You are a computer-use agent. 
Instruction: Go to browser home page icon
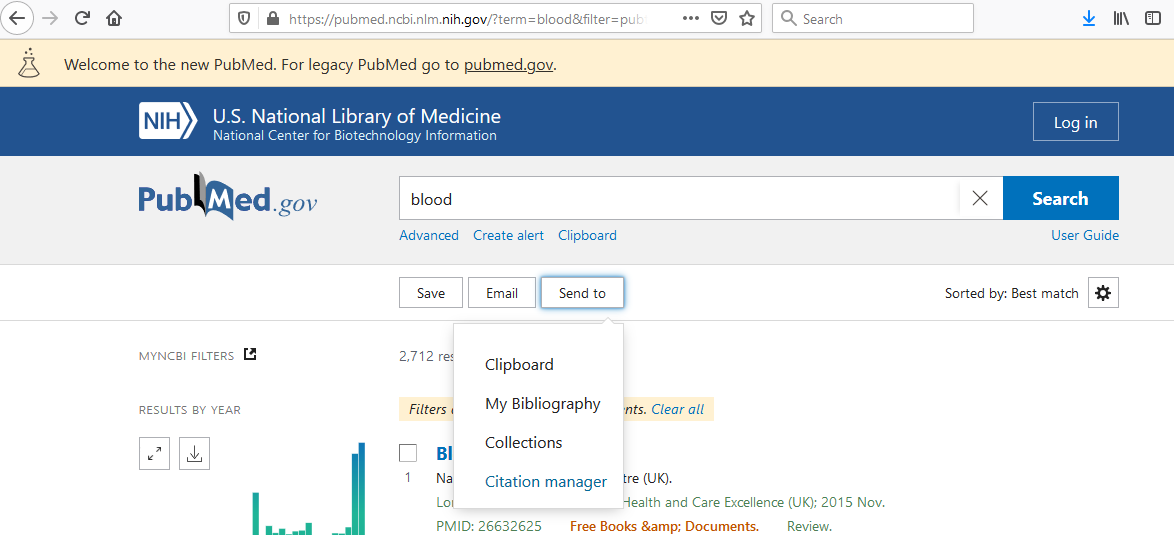click(x=114, y=18)
